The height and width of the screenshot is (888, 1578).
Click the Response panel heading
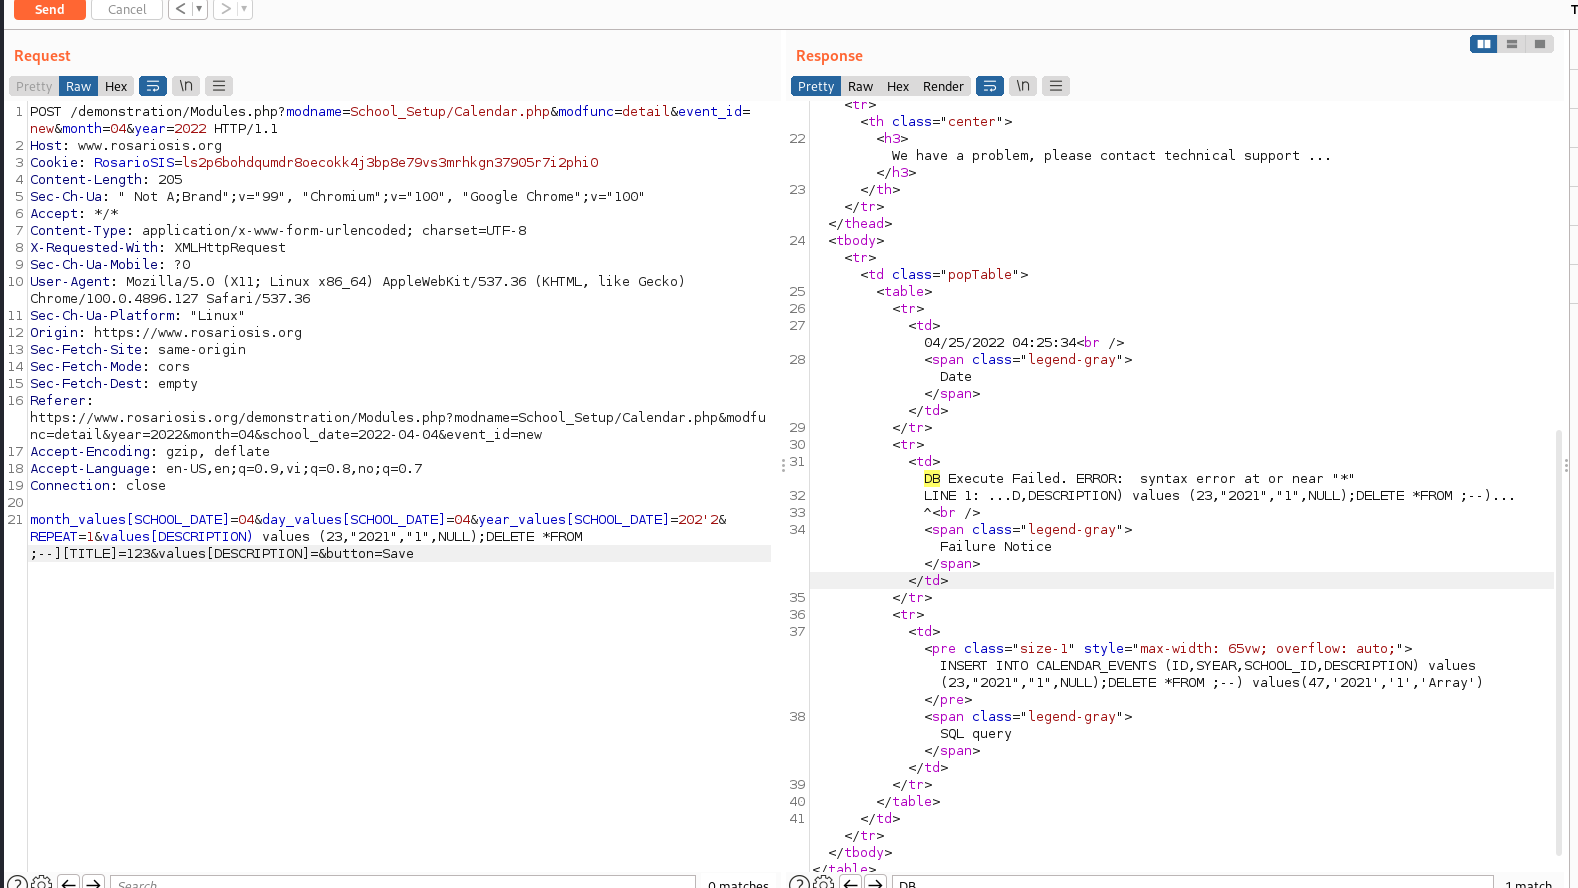click(x=829, y=56)
